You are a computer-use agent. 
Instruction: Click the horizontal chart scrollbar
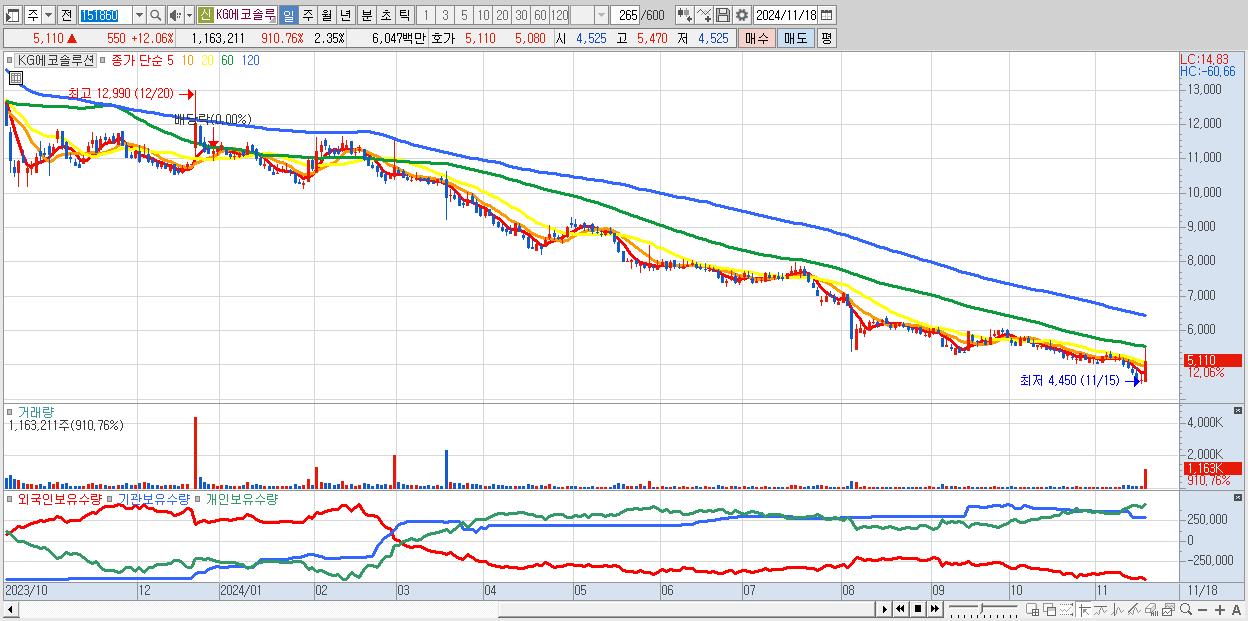tap(685, 609)
